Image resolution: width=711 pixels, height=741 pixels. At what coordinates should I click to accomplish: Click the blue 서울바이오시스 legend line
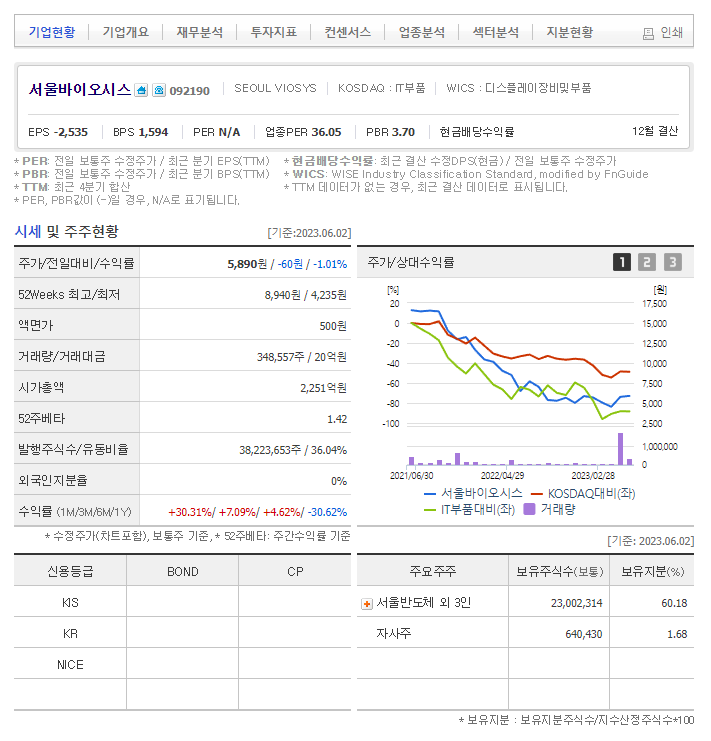430,494
